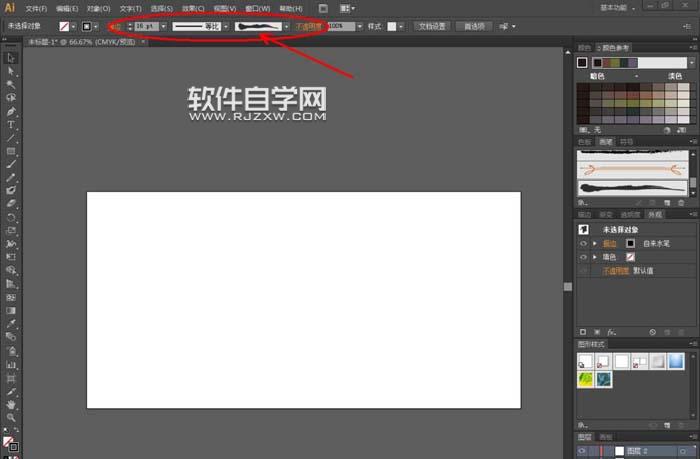
Task: Open fill color dropdown in control bar
Action: click(x=74, y=27)
